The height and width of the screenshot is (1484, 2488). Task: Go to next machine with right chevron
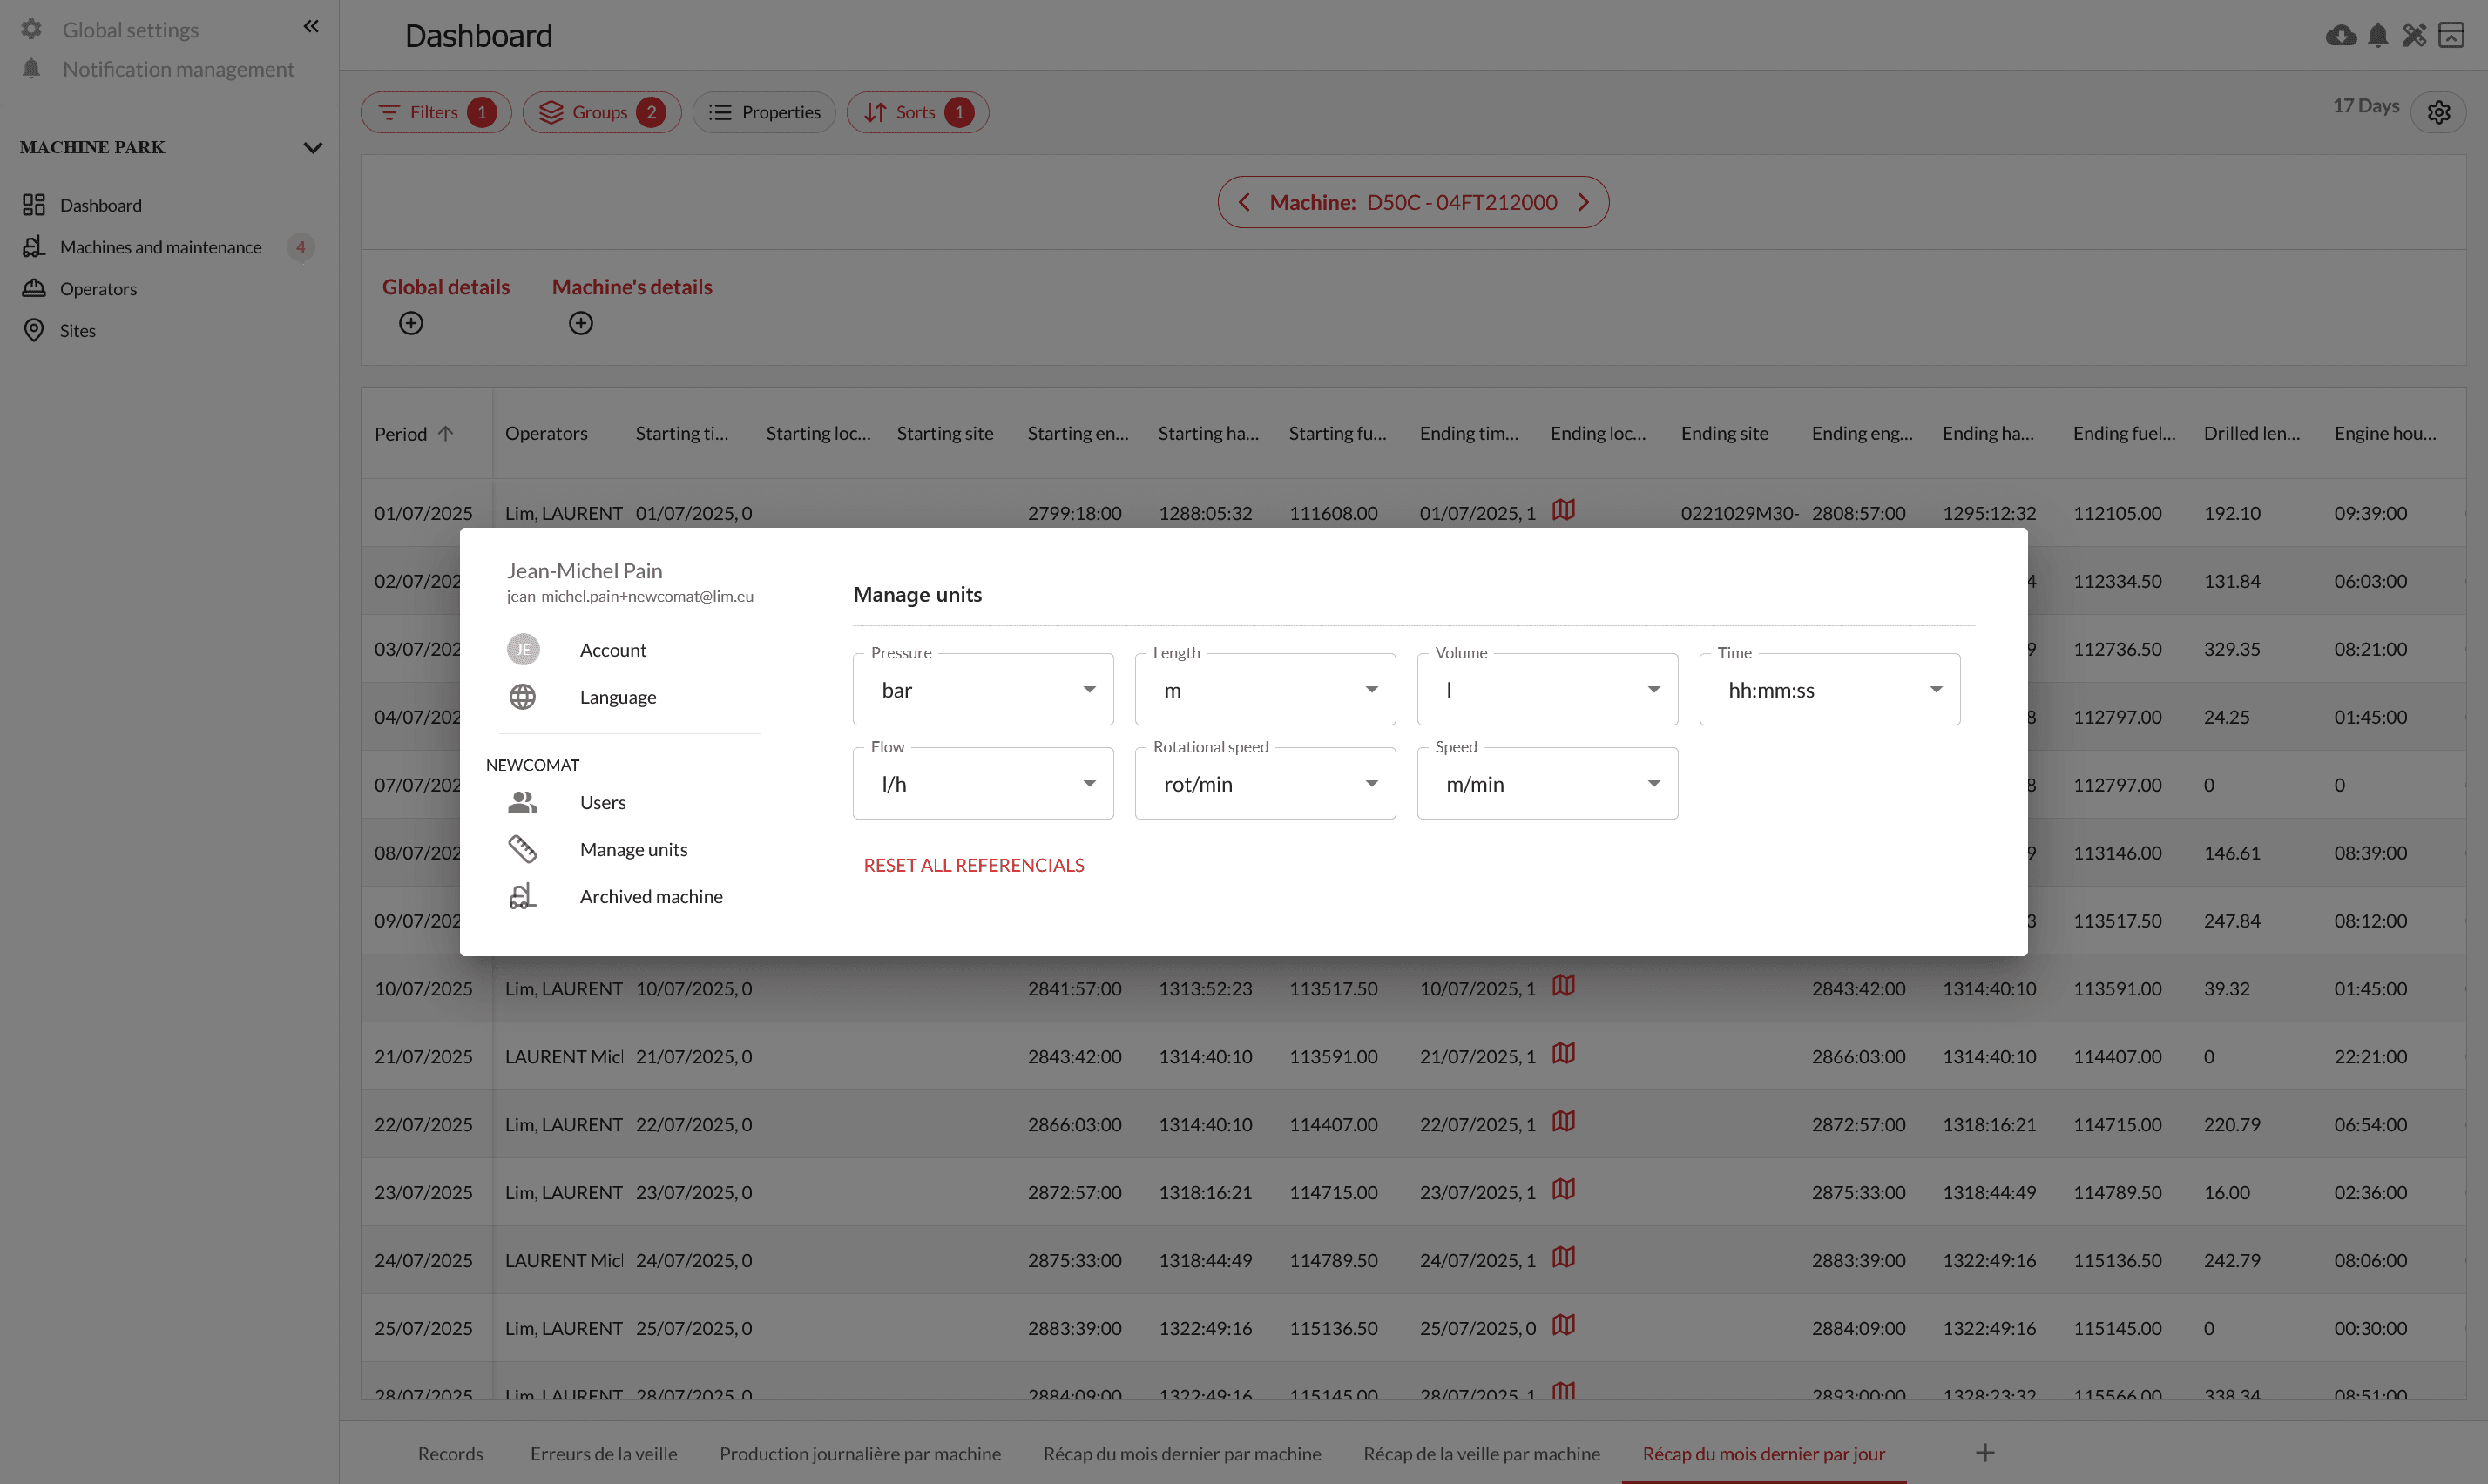tap(1584, 203)
